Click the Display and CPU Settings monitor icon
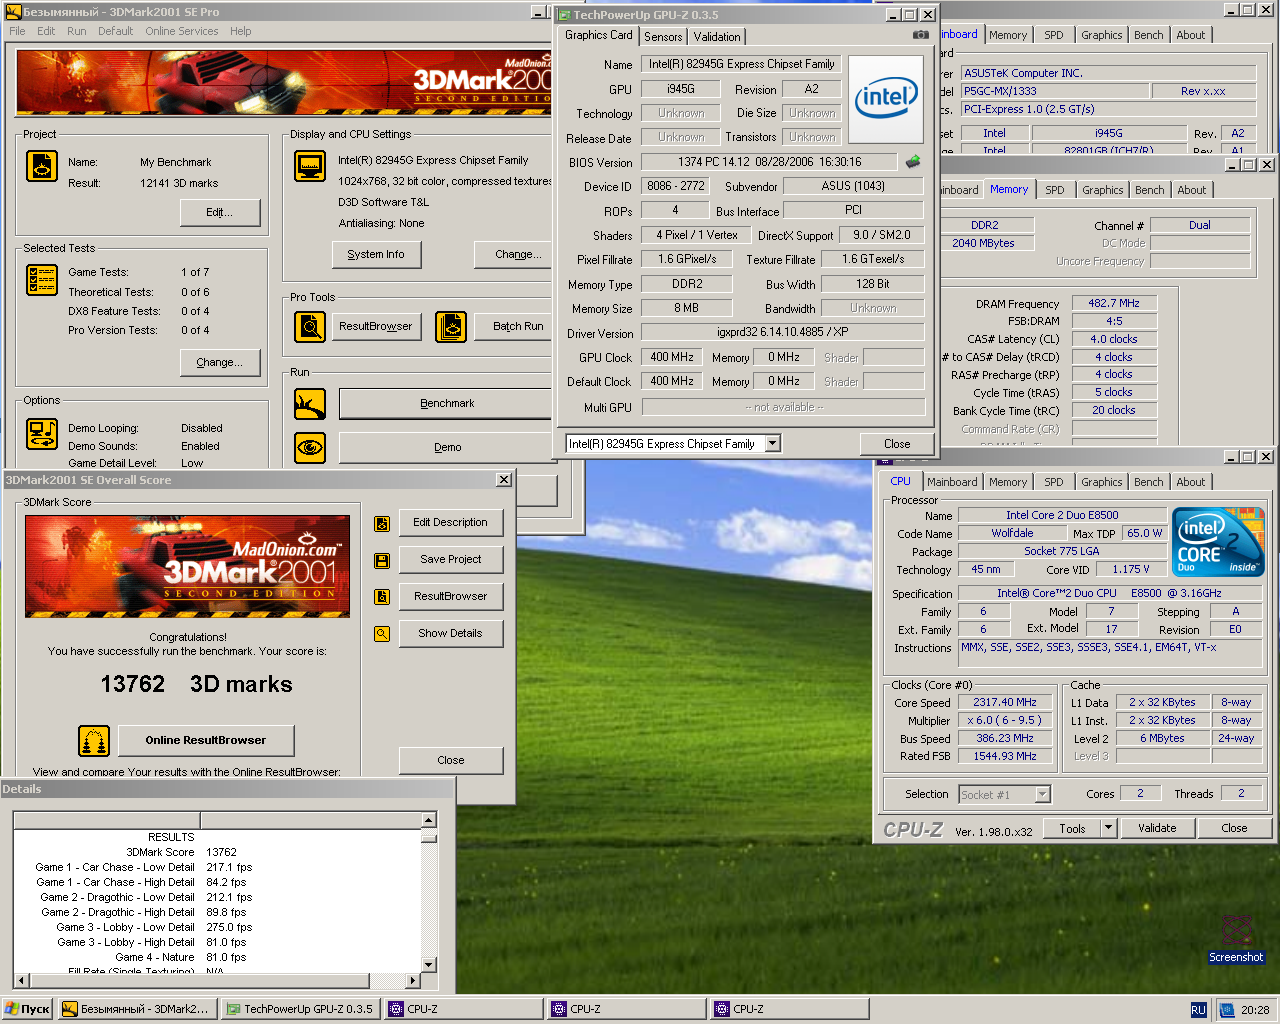 click(x=310, y=166)
